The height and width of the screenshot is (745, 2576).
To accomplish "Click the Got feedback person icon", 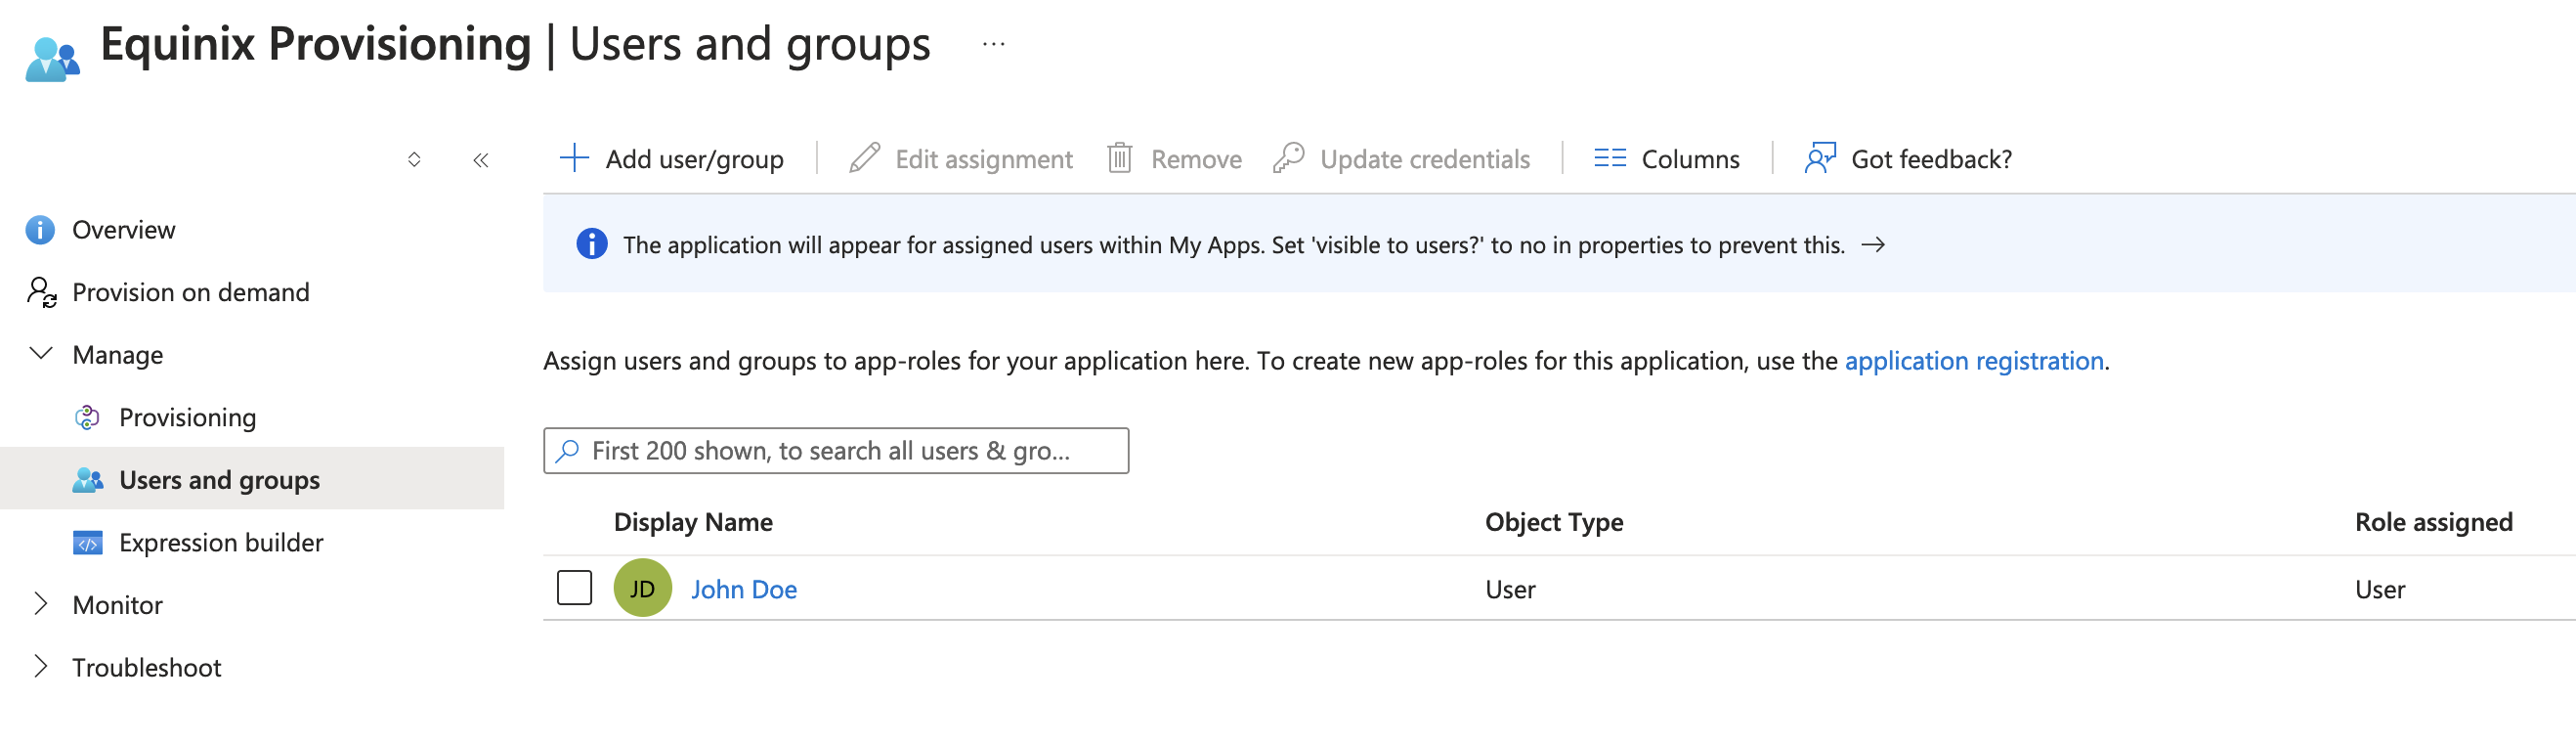I will click(x=1820, y=158).
